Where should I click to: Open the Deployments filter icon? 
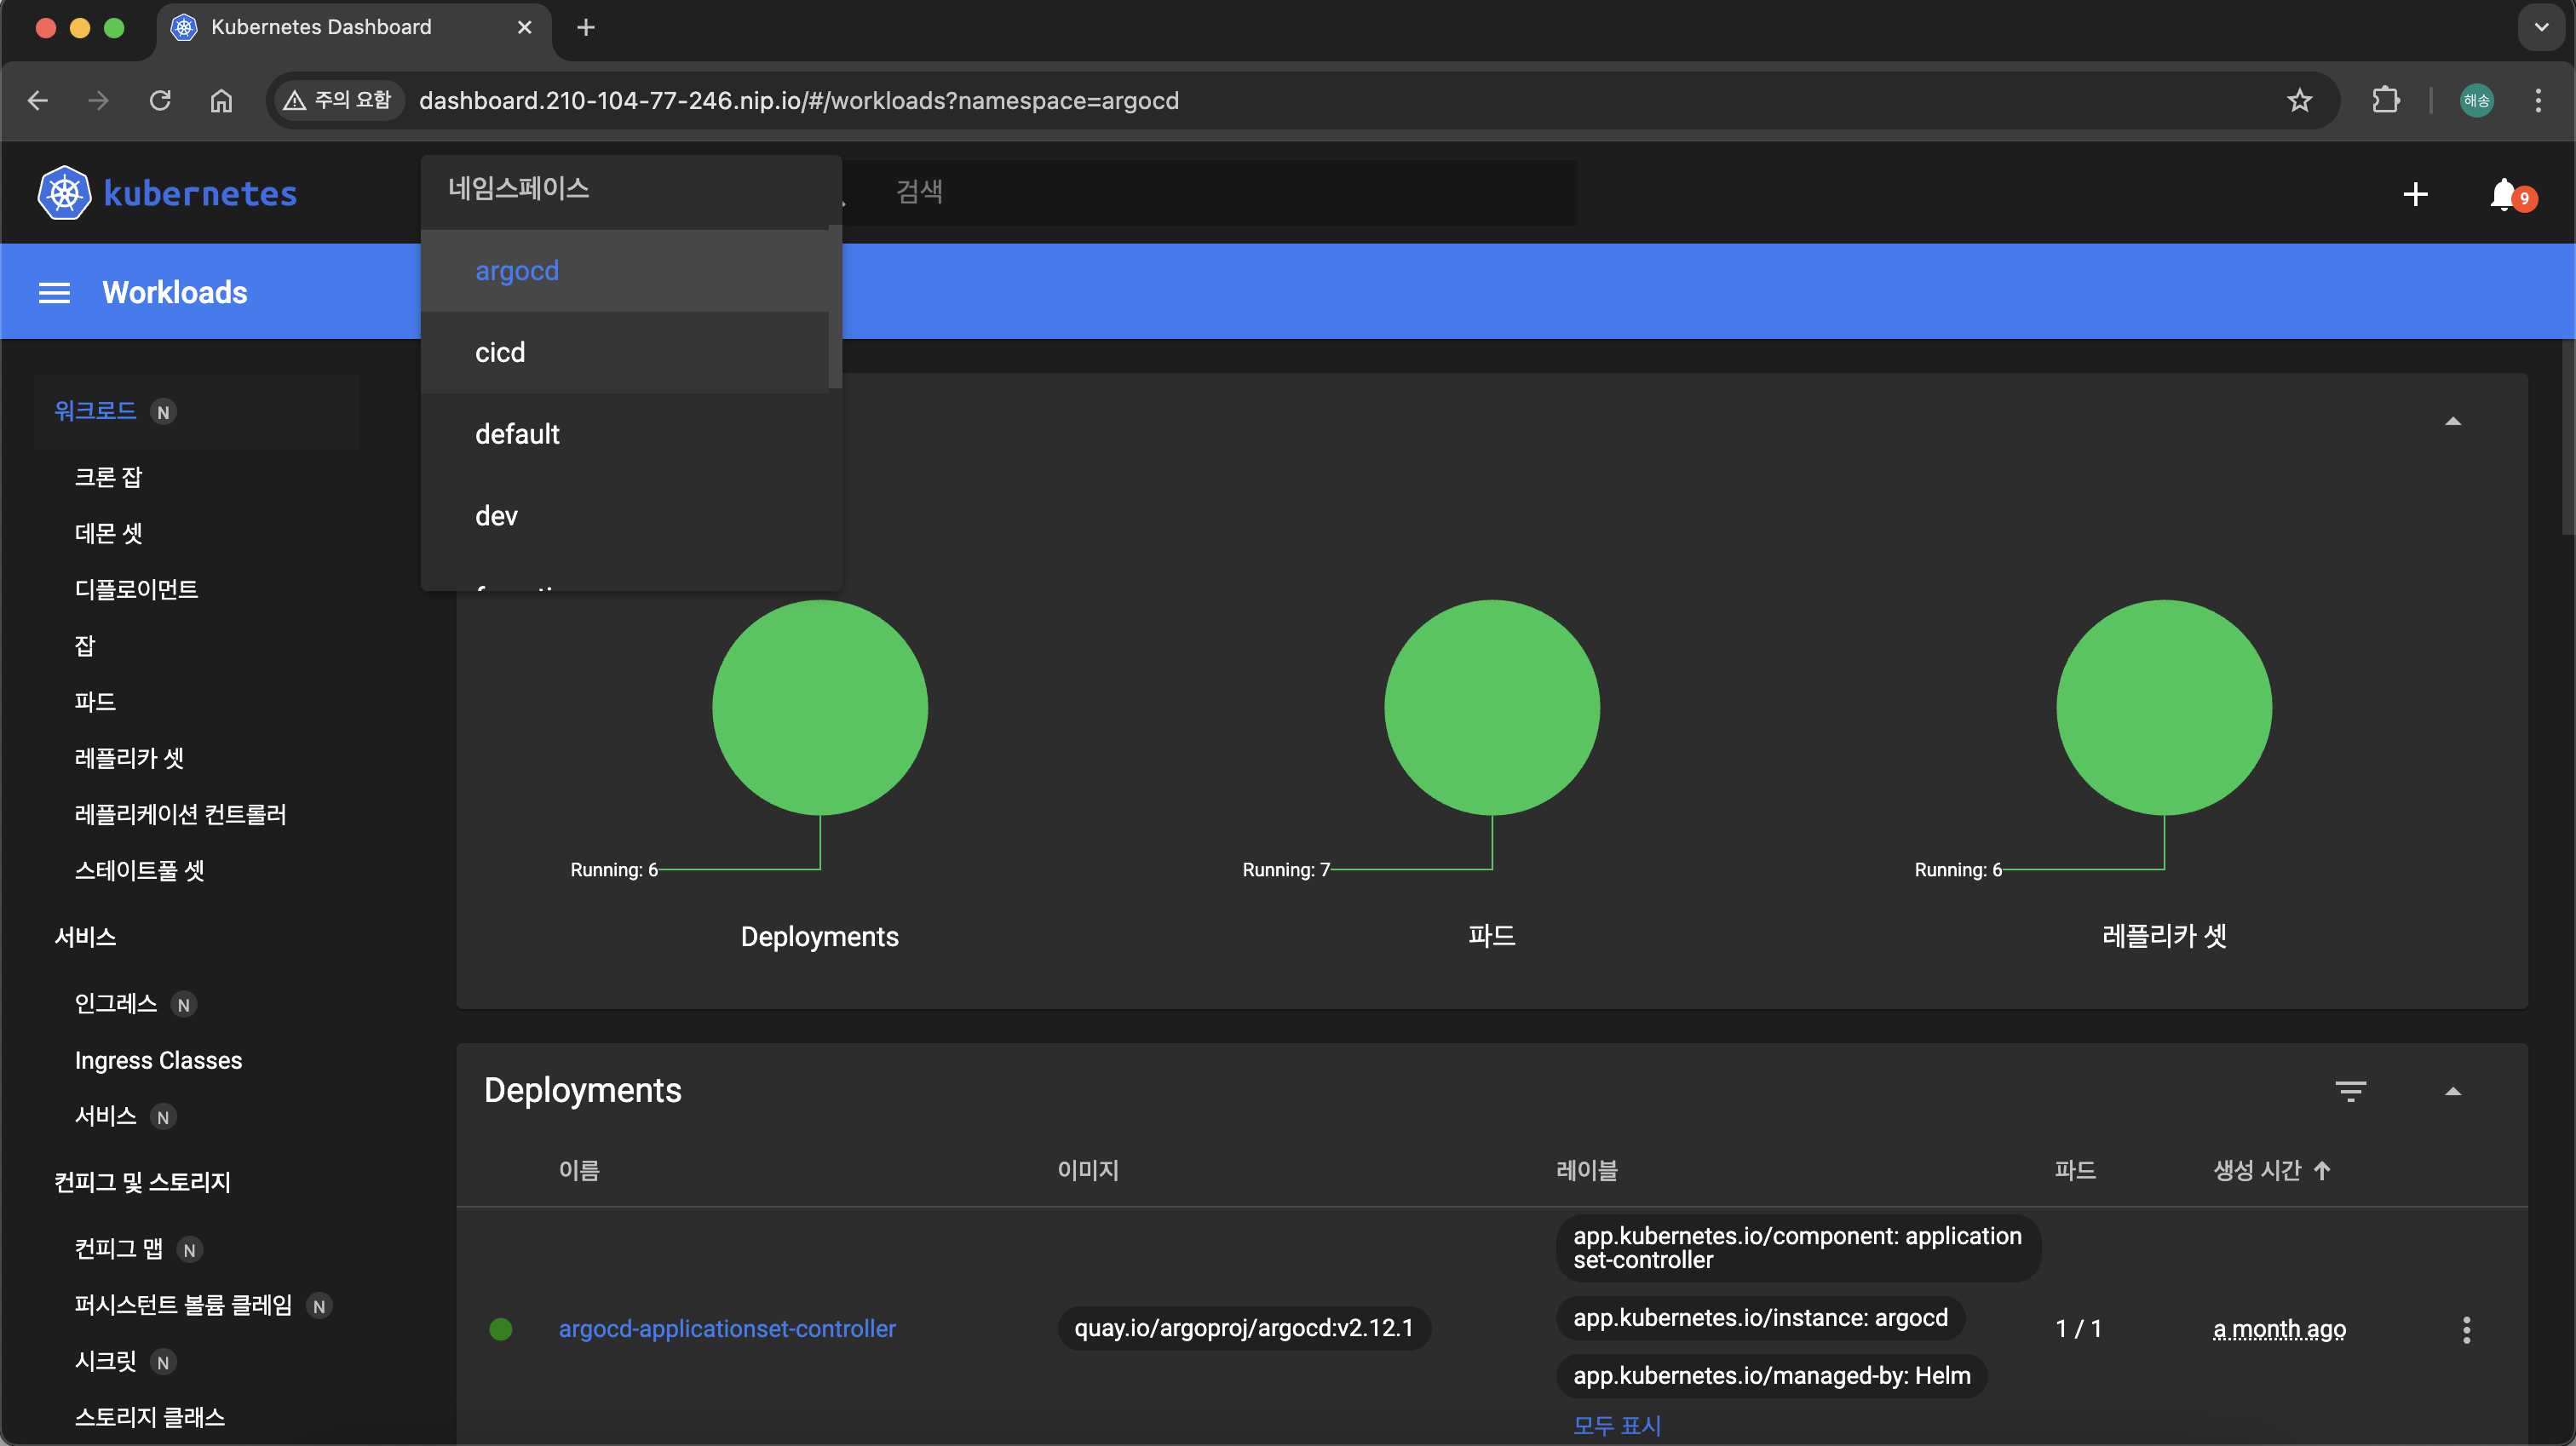coord(2350,1091)
